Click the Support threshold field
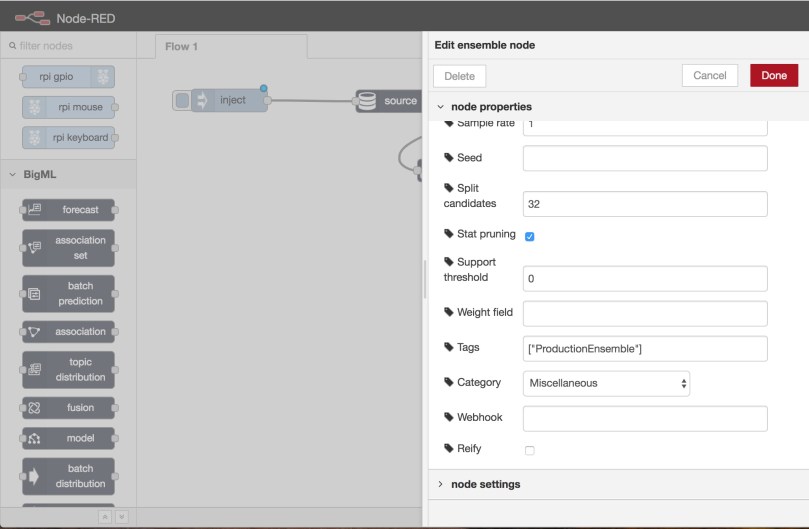This screenshot has height=529, width=809. [645, 279]
